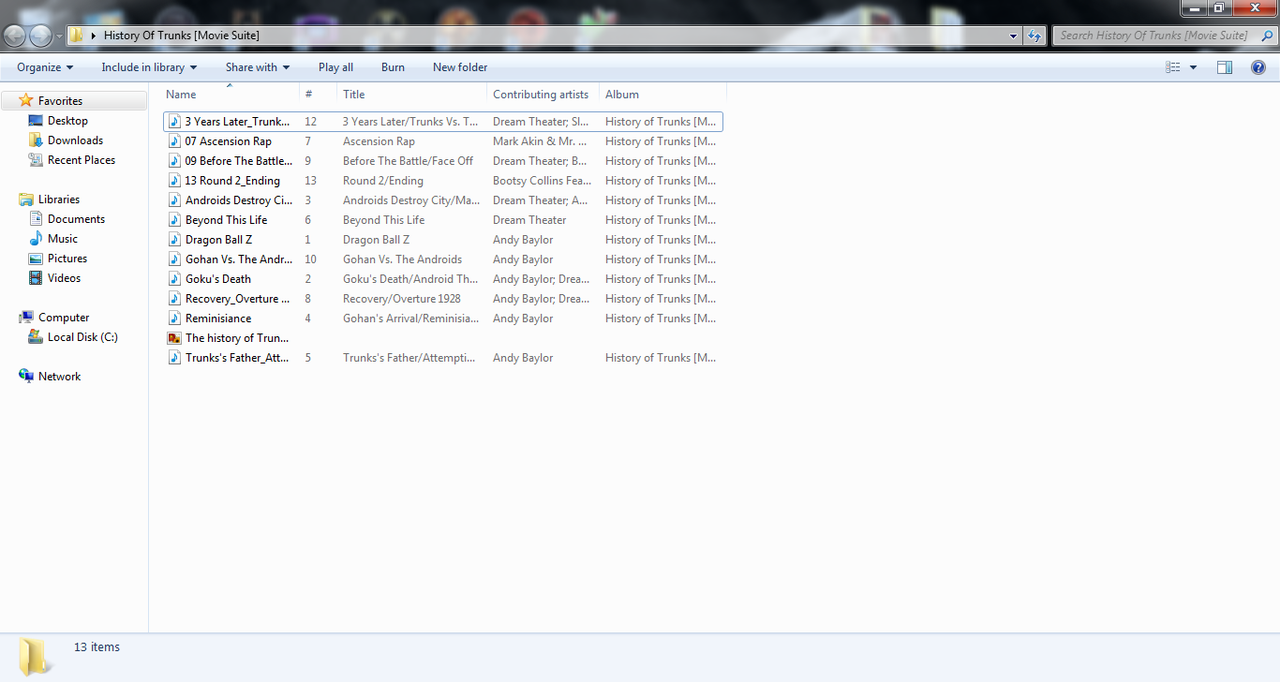Click the Videos library icon
The width and height of the screenshot is (1280, 682).
click(36, 278)
